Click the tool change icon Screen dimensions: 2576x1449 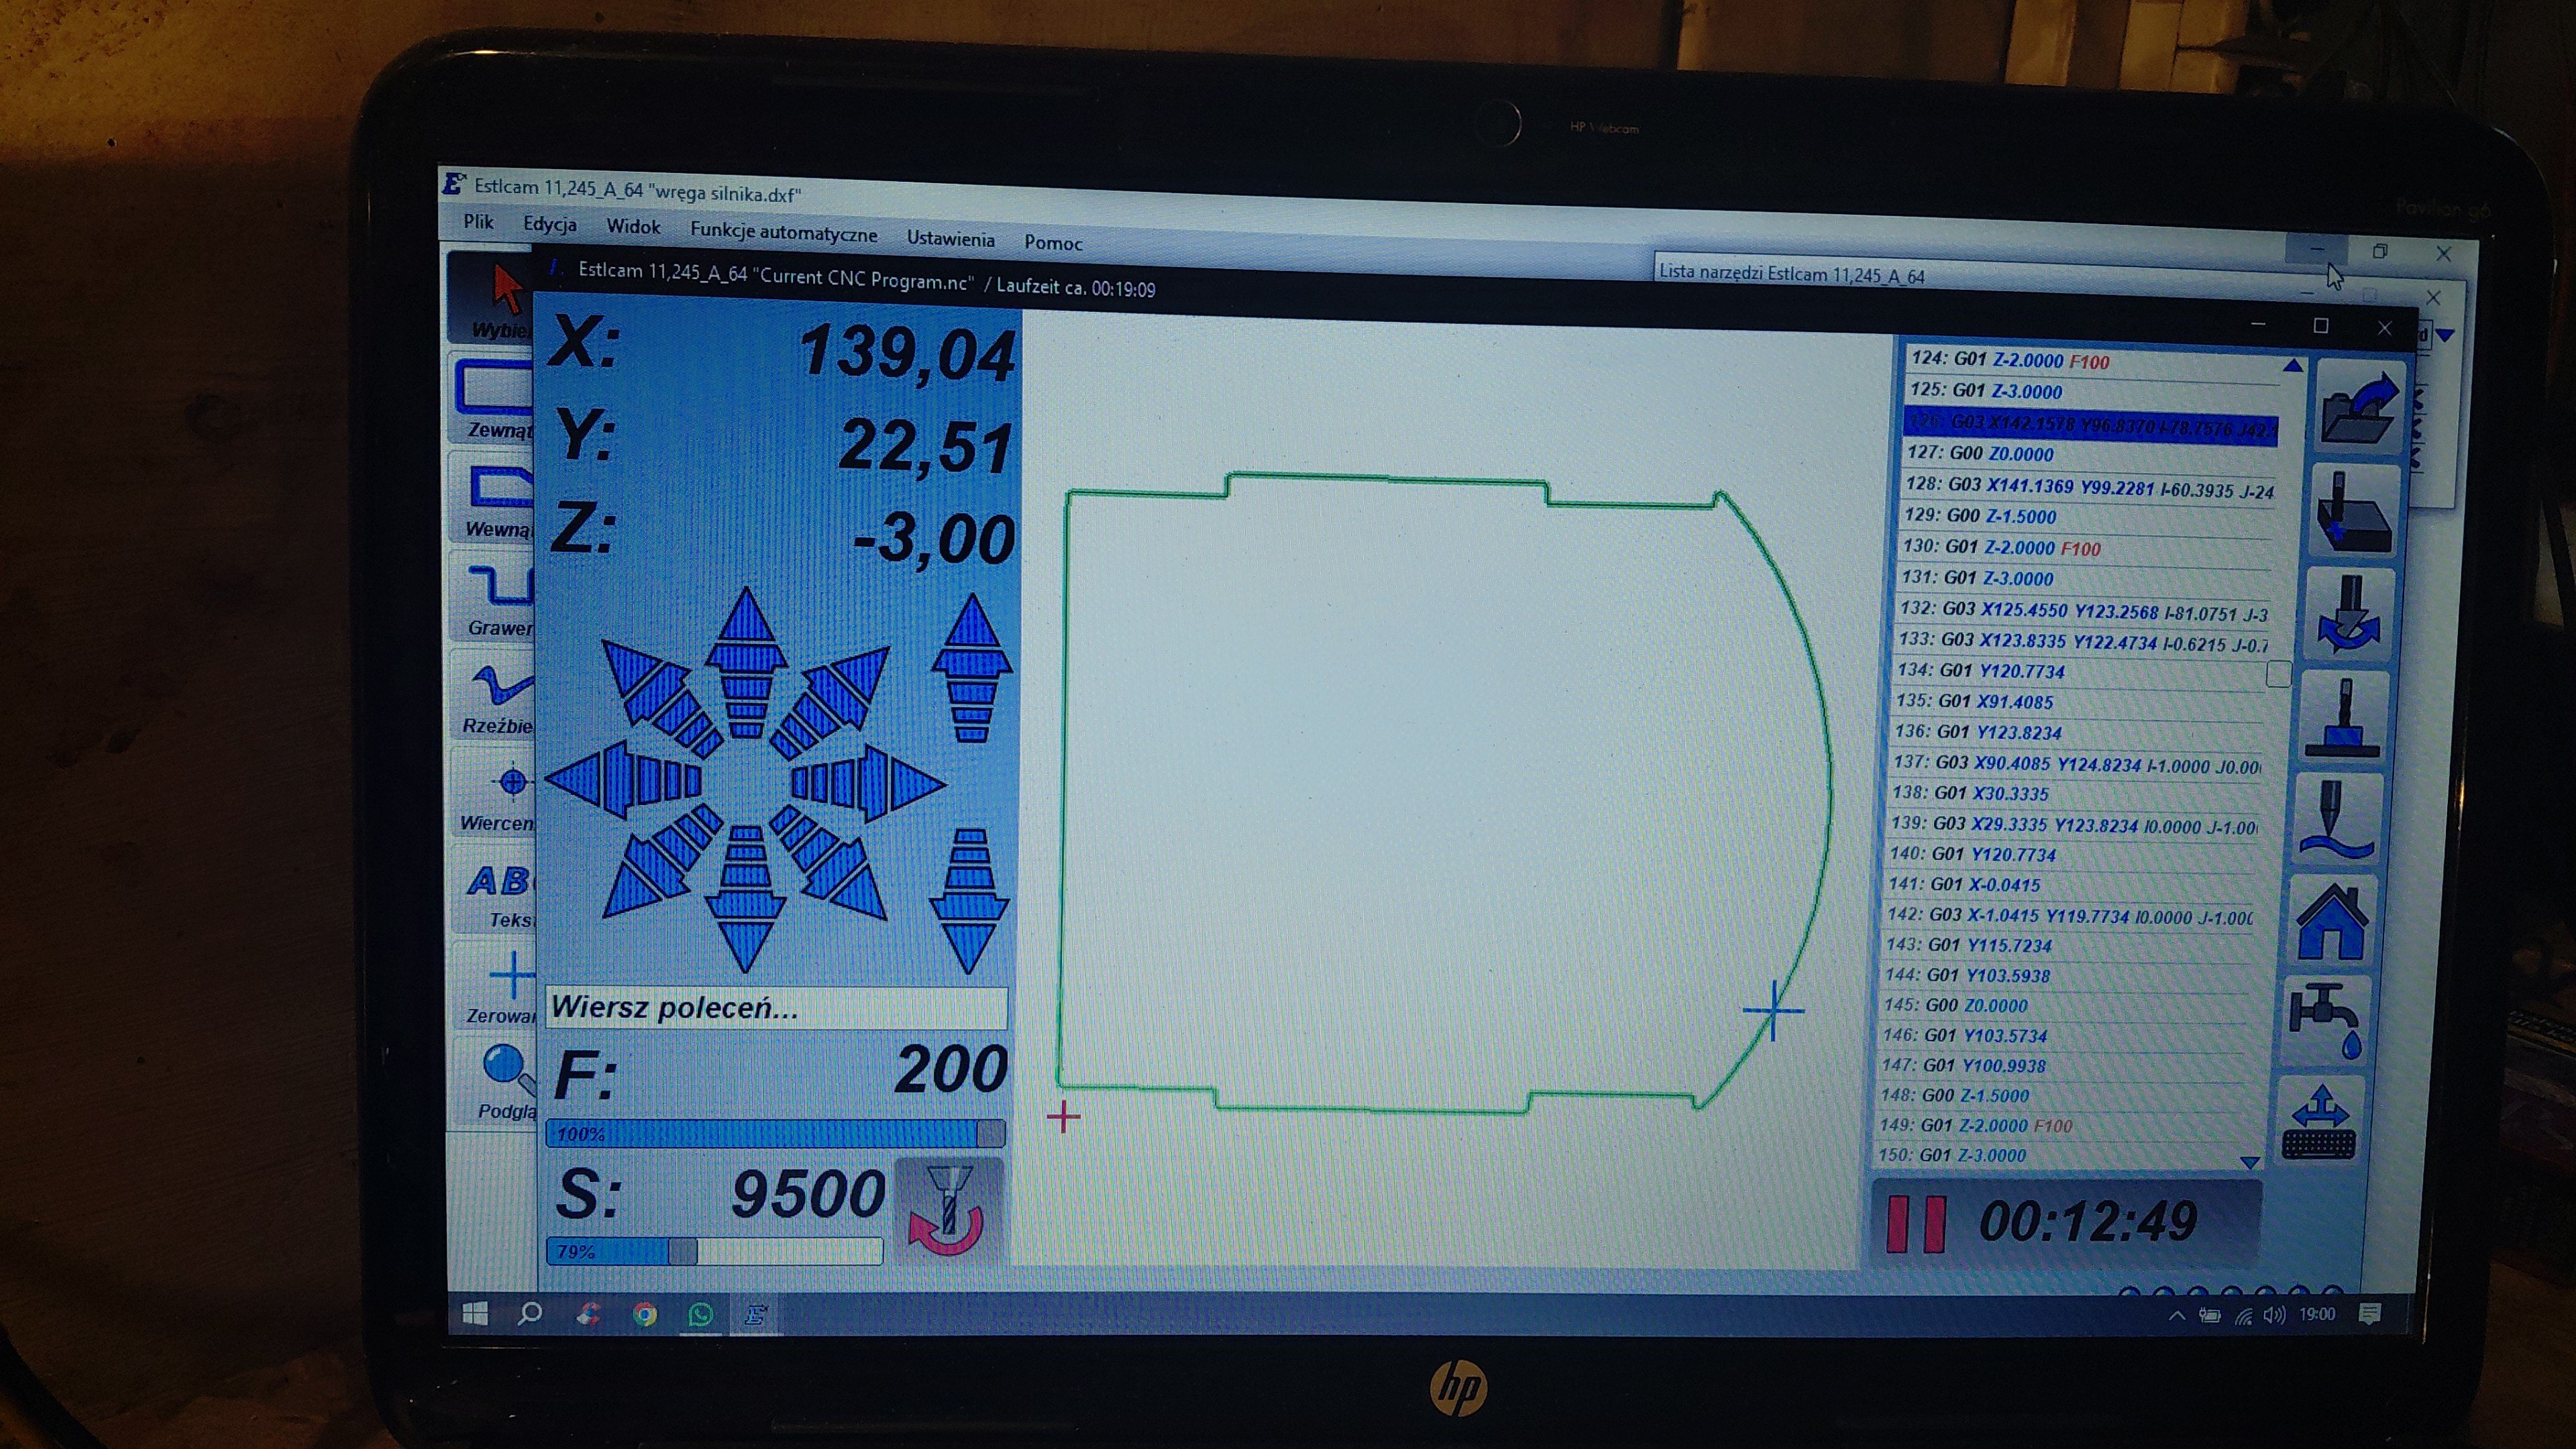click(x=2349, y=613)
